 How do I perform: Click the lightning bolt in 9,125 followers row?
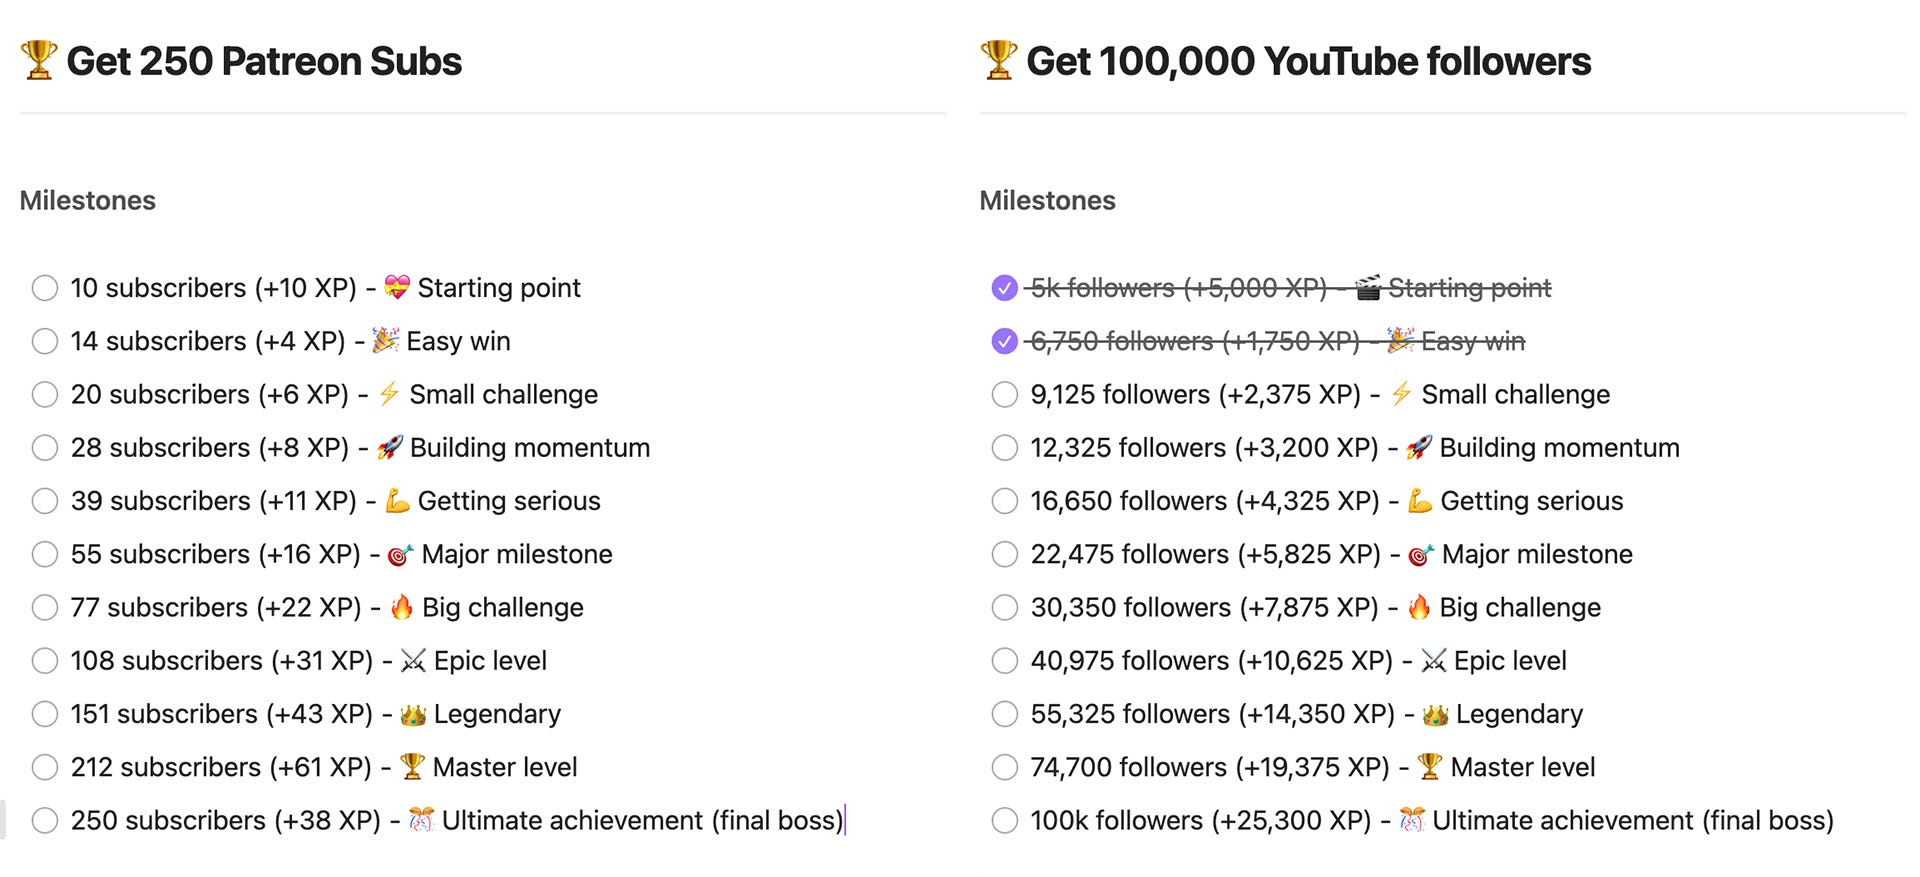(x=1402, y=394)
